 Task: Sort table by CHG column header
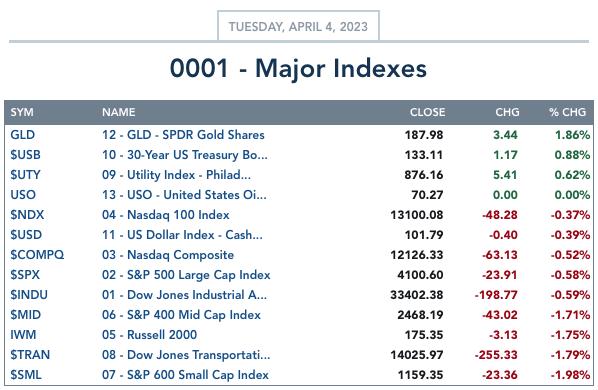point(507,112)
